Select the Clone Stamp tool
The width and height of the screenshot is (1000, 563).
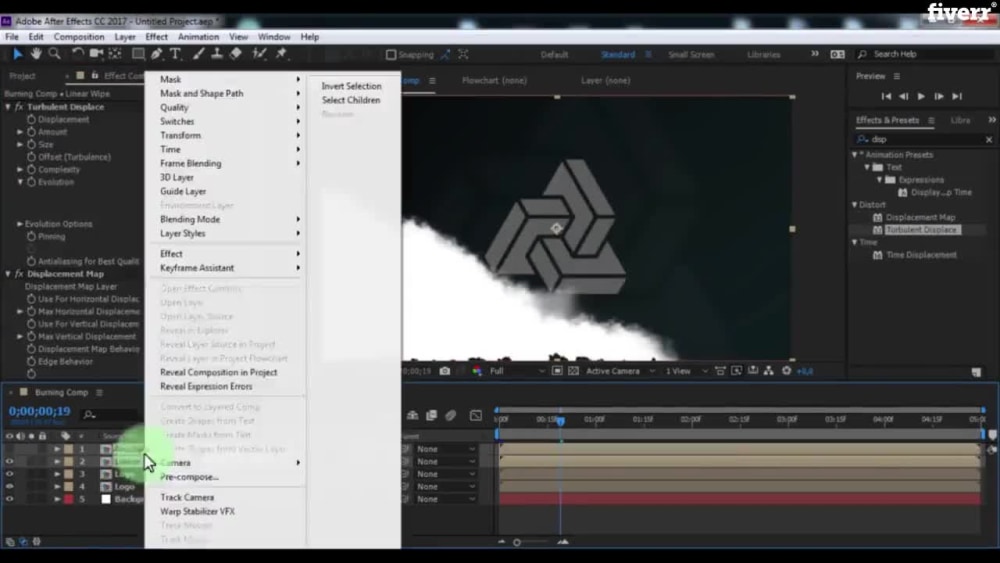[217, 54]
